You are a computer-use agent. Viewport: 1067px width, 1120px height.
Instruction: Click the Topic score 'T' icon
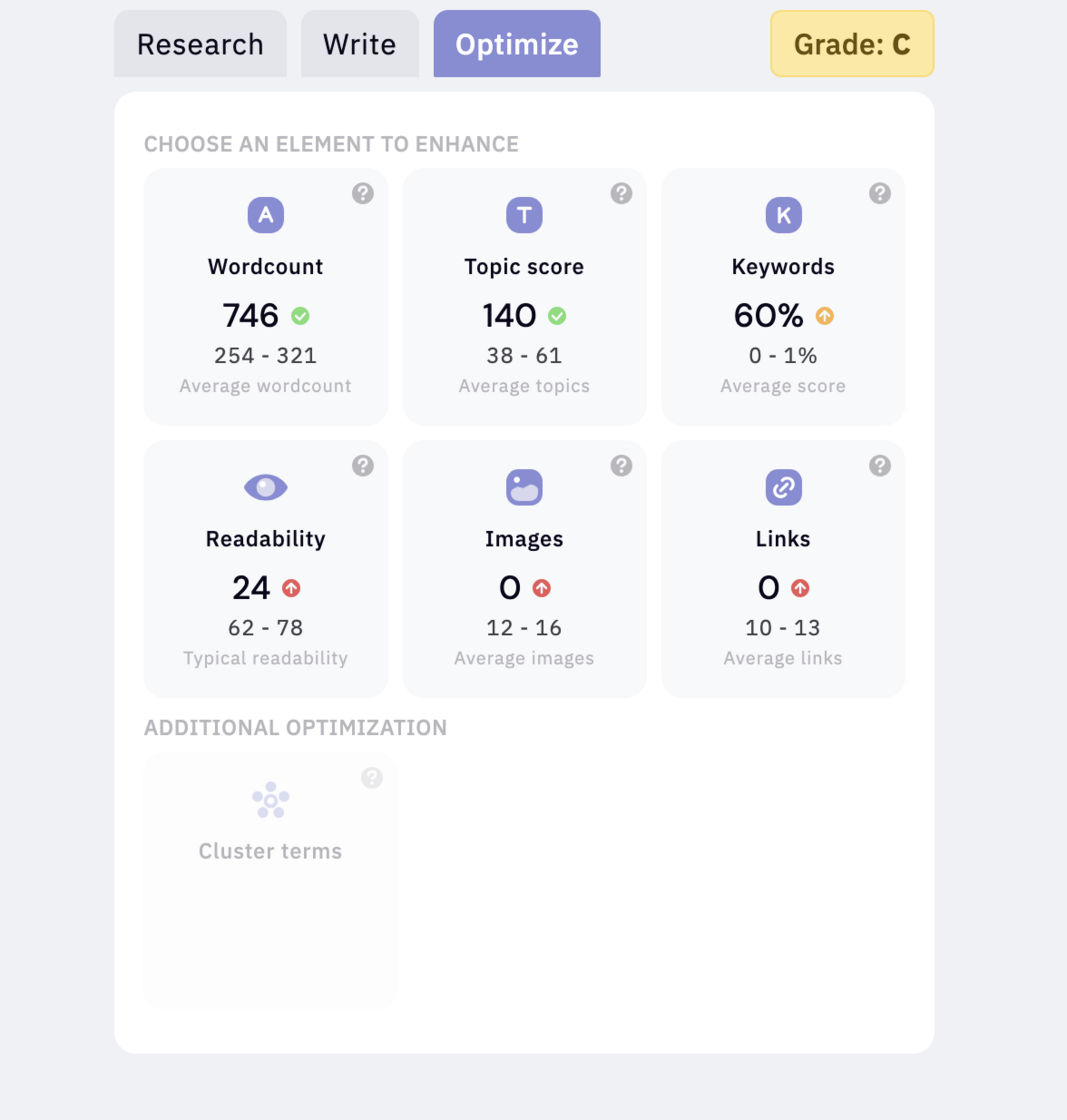[524, 215]
